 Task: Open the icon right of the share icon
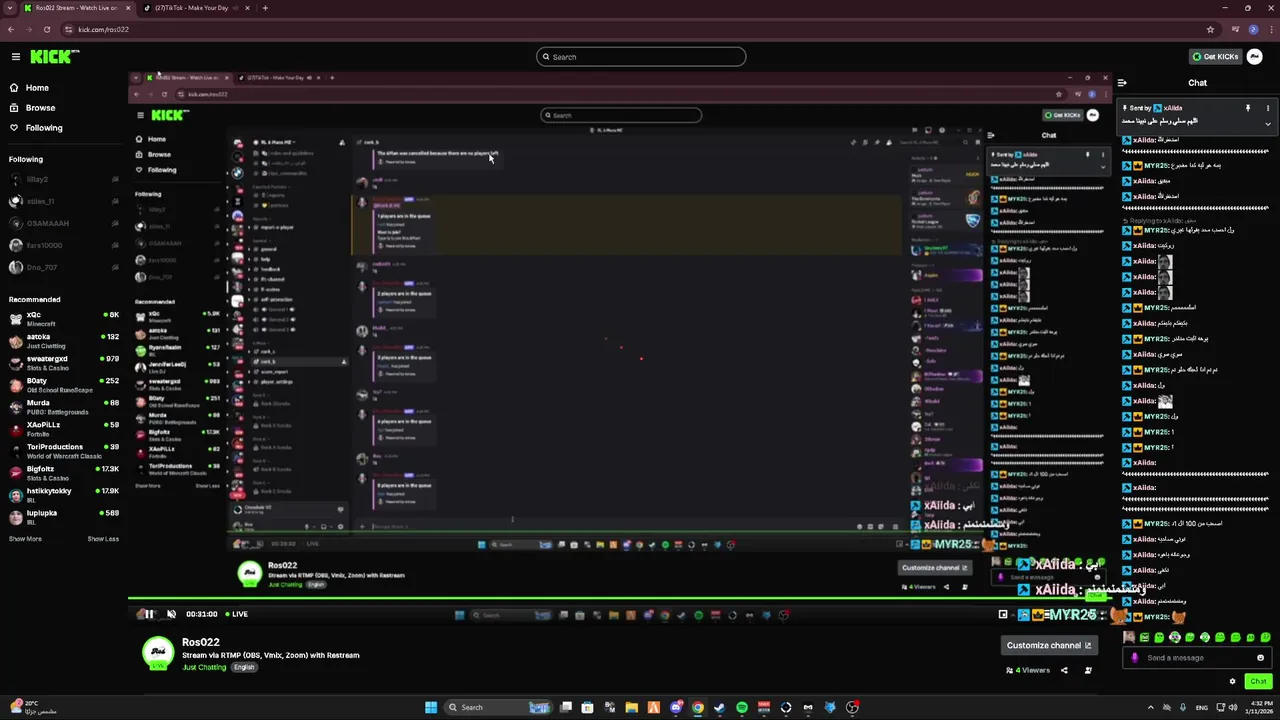1088,671
